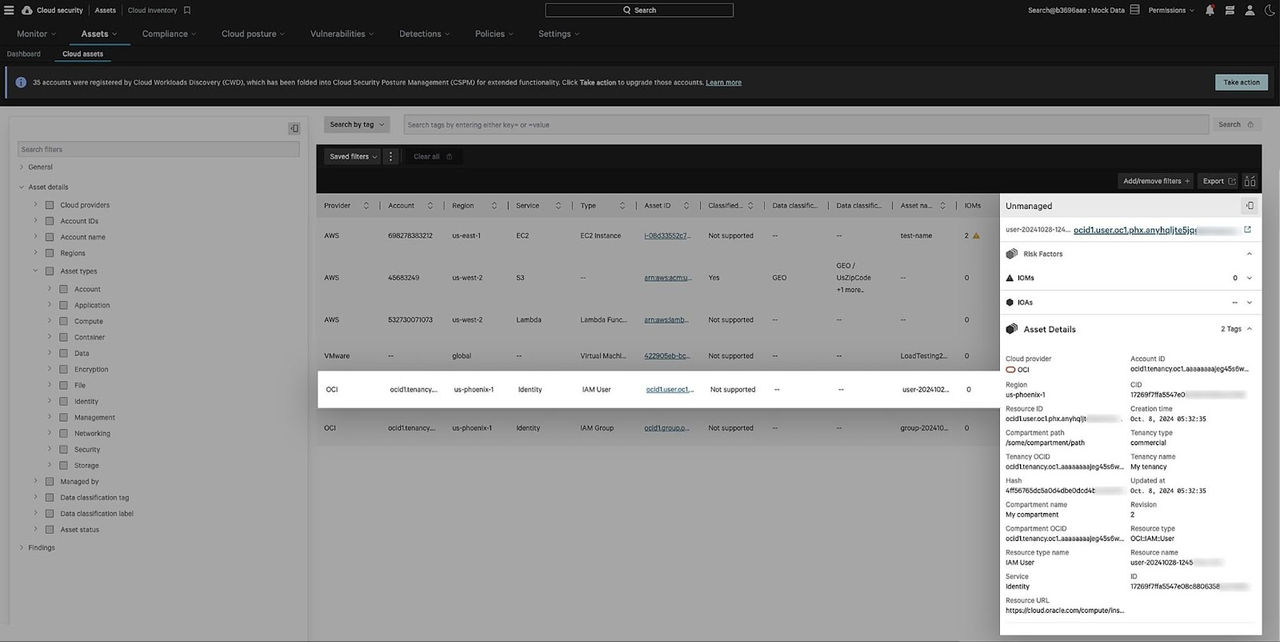Open the Monitor menu
1280x642 pixels.
pyautogui.click(x=35, y=34)
